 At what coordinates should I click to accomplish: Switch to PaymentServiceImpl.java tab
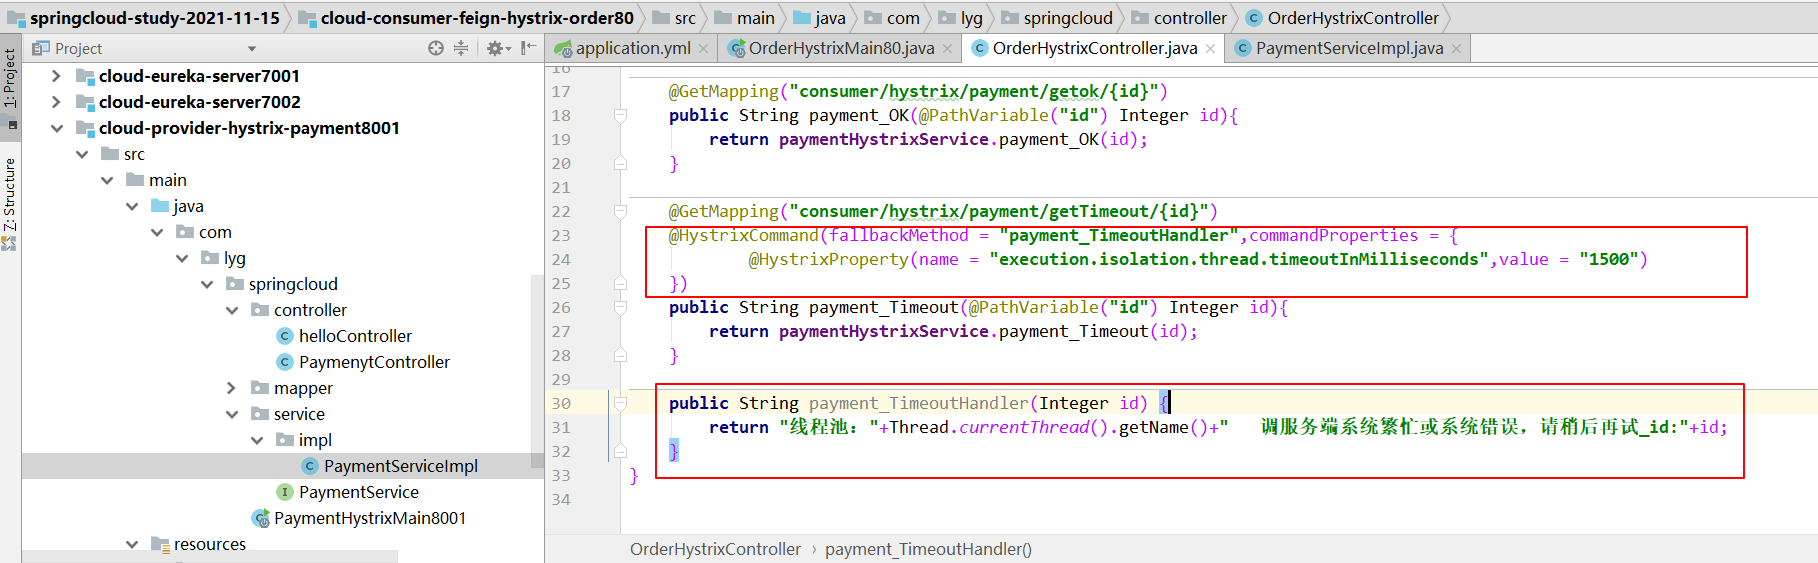[1349, 48]
